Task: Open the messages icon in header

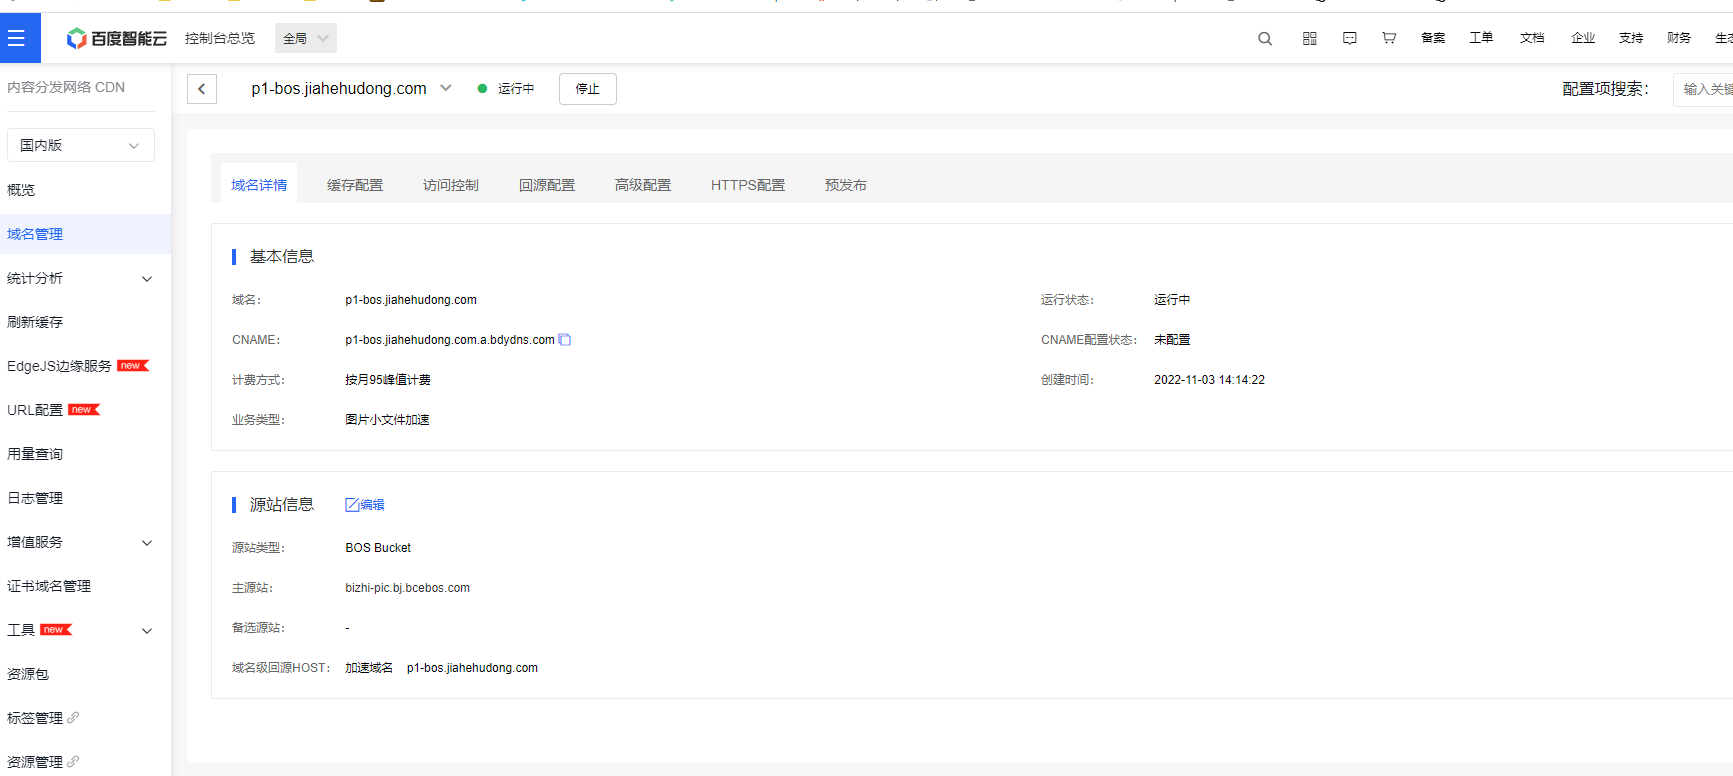Action: click(1350, 38)
